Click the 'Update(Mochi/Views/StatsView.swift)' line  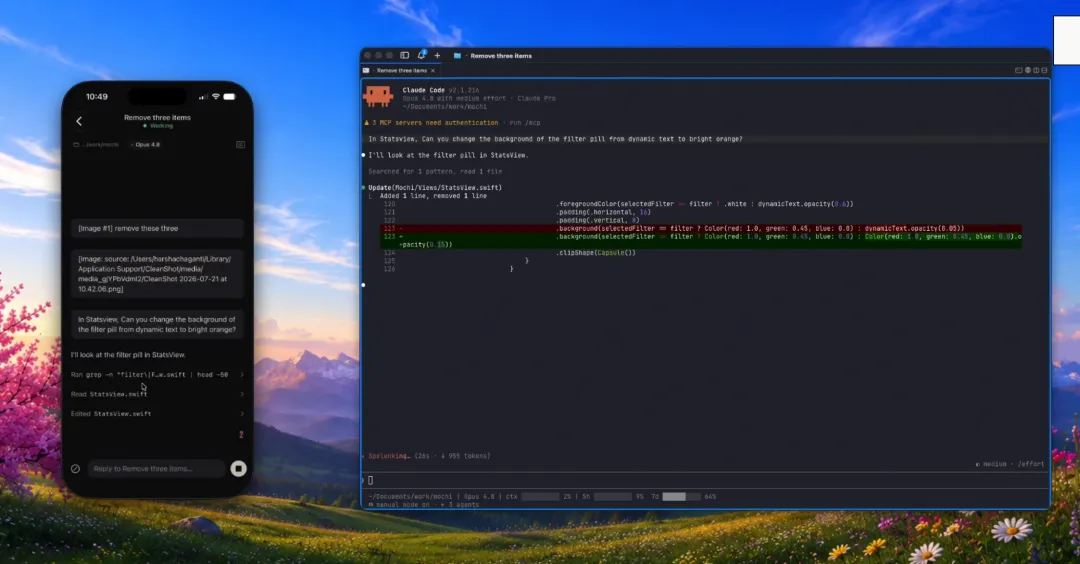point(435,187)
